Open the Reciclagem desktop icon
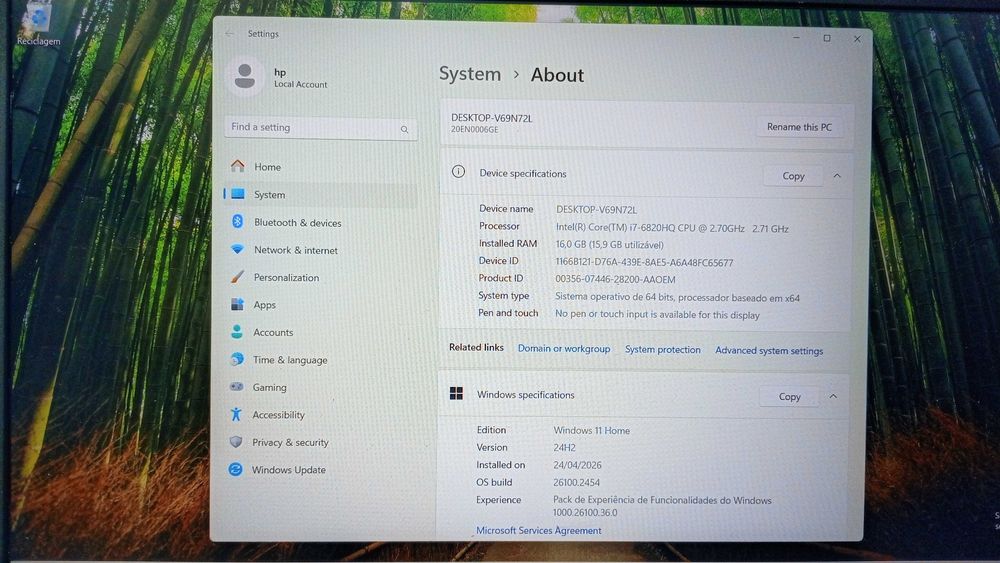Viewport: 1000px width, 563px height. tap(38, 26)
